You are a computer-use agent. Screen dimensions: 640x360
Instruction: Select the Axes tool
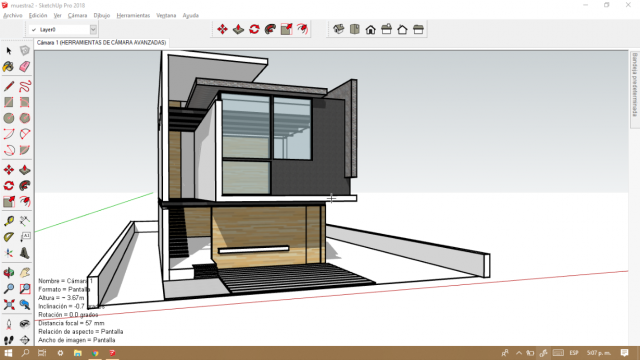pyautogui.click(x=9, y=253)
